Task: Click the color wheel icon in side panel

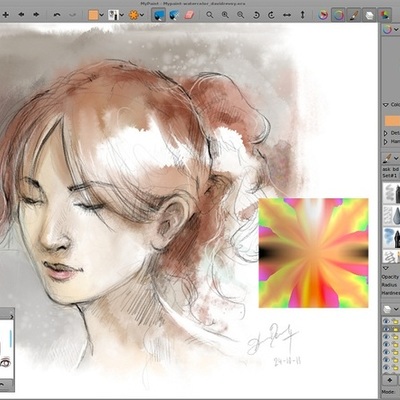Action: [x=387, y=29]
